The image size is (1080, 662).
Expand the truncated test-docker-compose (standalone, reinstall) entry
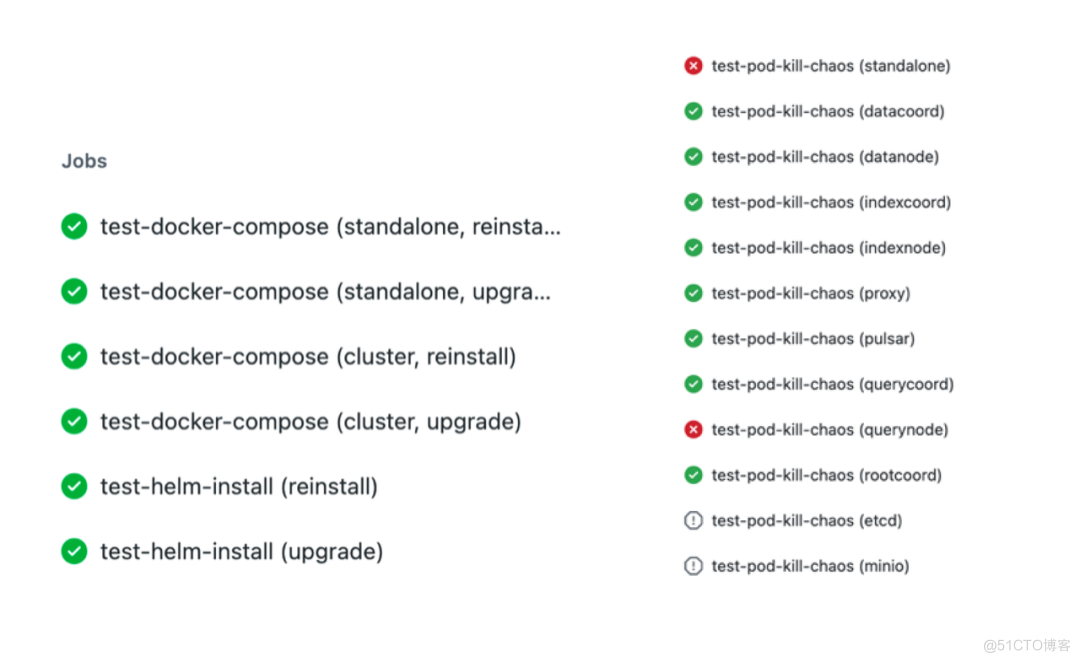[x=330, y=226]
